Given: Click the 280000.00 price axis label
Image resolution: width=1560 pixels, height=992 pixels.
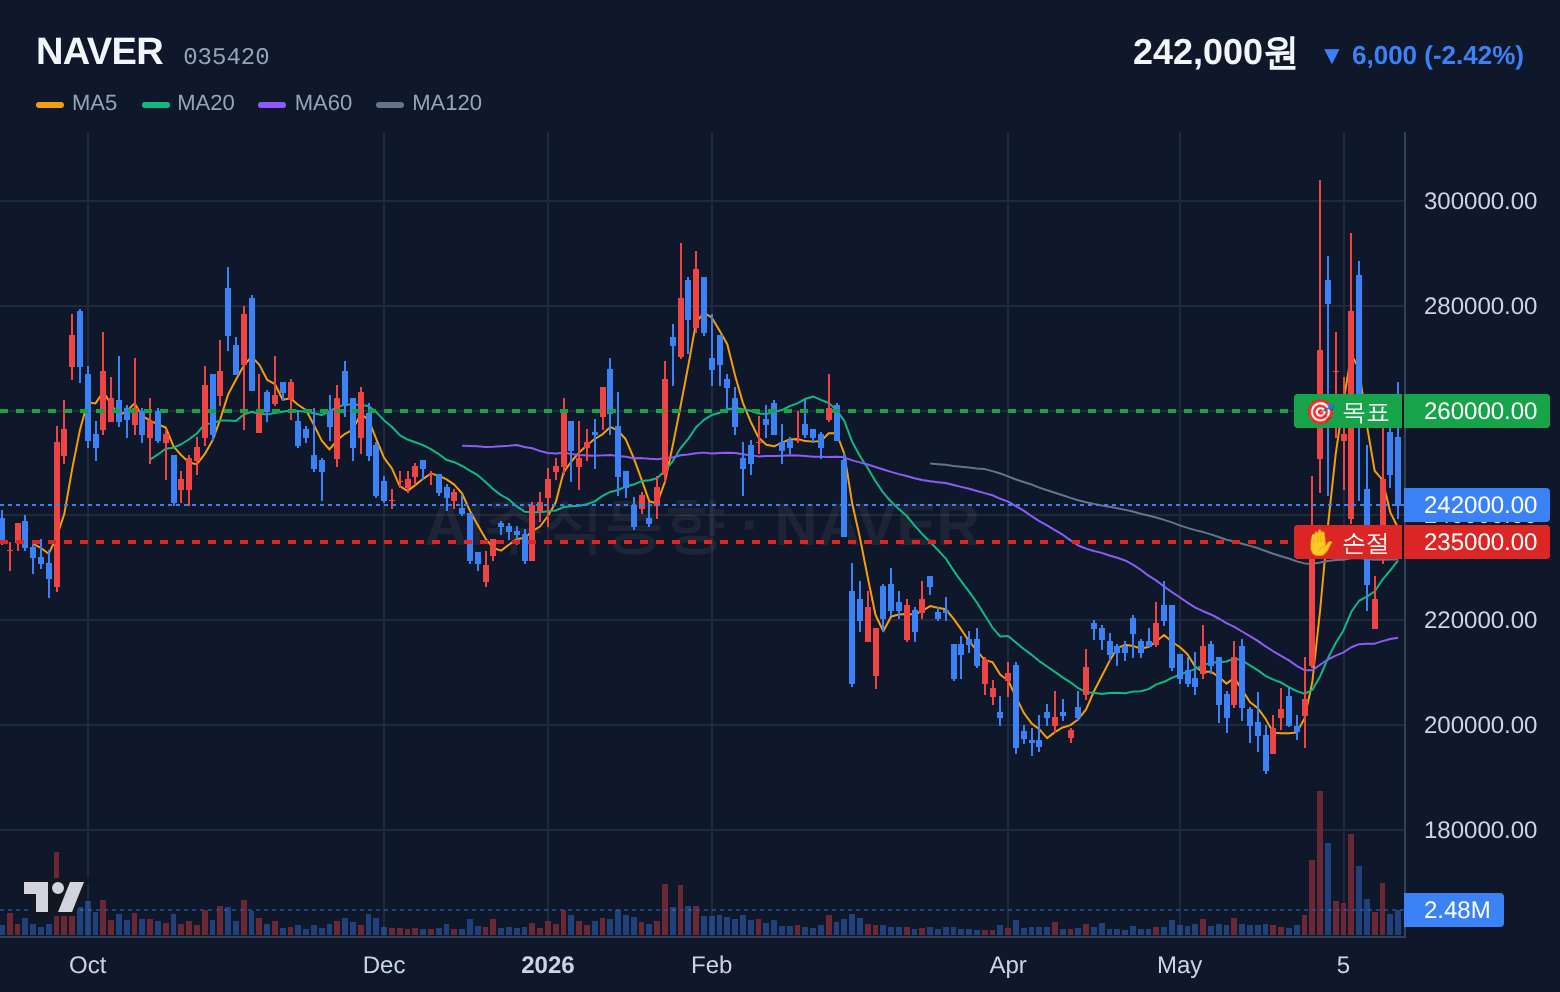Looking at the screenshot, I should pos(1480,306).
